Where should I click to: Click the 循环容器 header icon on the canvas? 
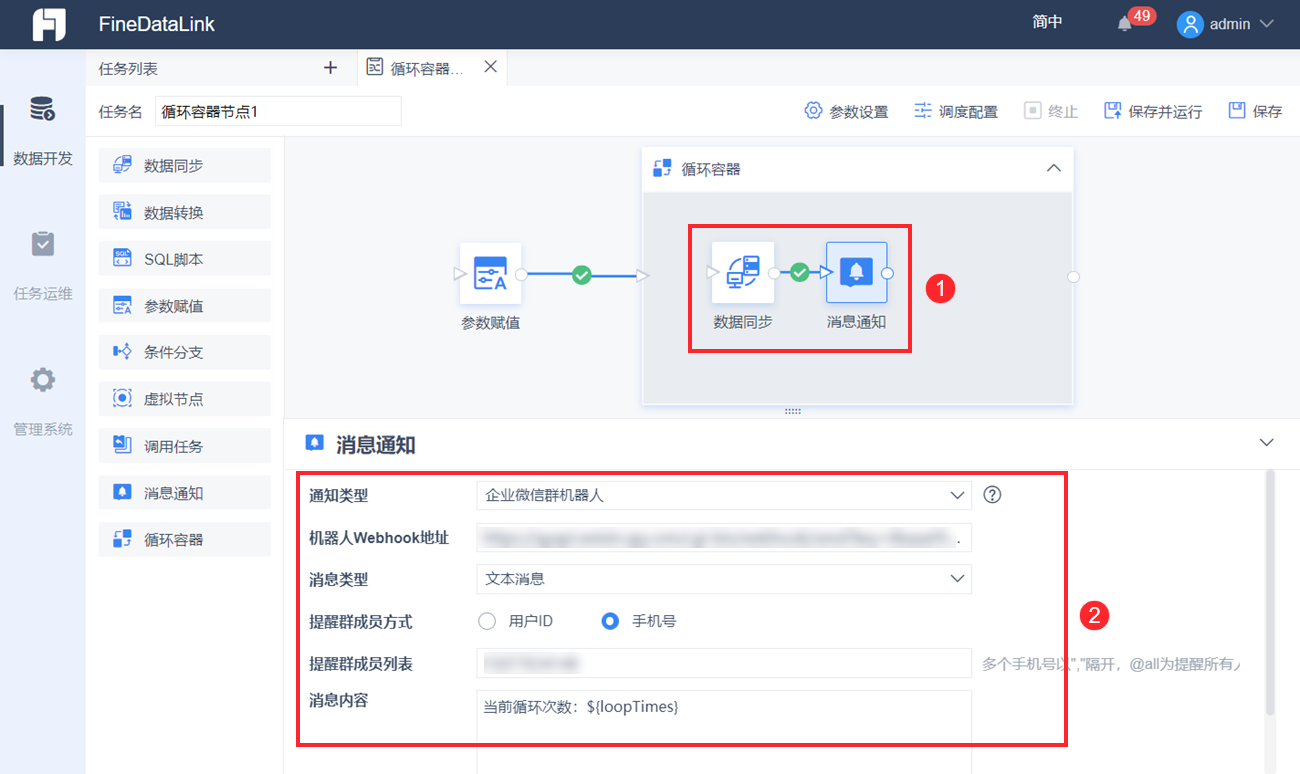[662, 168]
